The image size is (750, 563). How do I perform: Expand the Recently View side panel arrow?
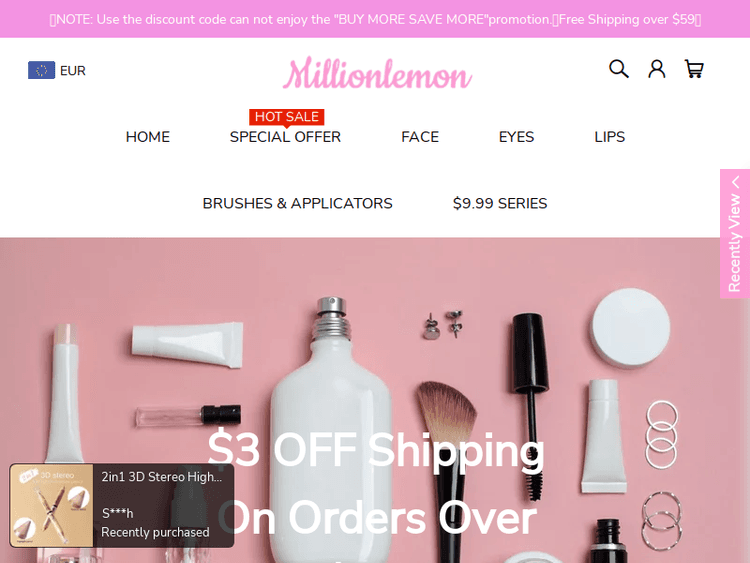tap(736, 182)
